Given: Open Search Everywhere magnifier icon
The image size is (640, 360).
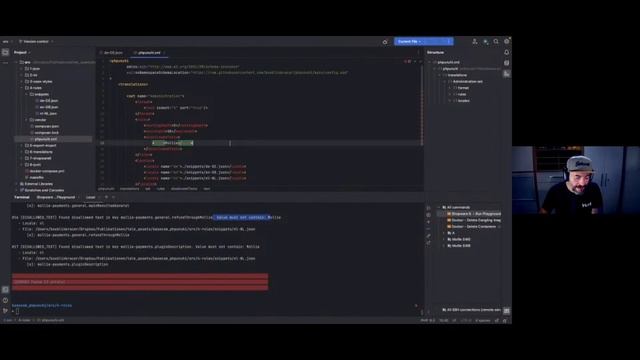Looking at the screenshot, I should 496,42.
